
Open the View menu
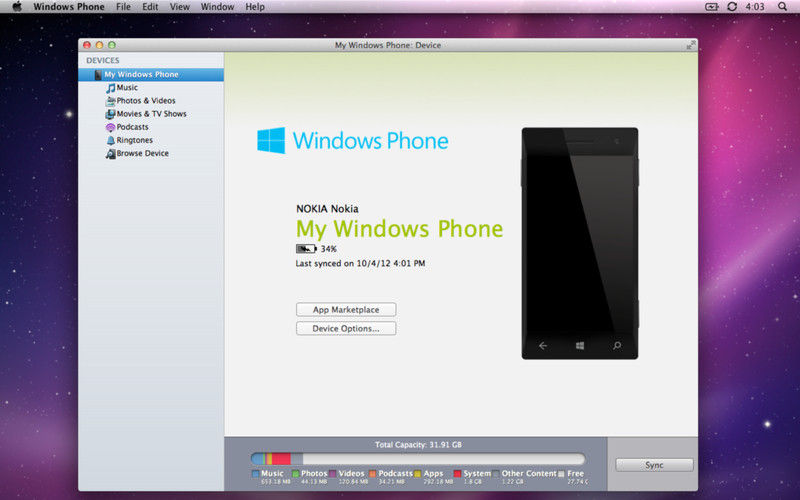tap(180, 7)
